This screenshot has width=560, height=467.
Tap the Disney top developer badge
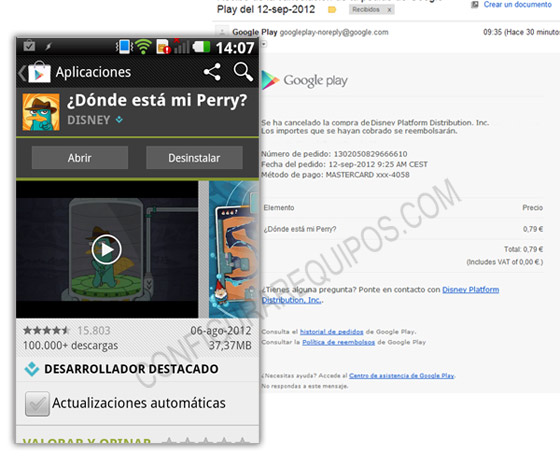[x=119, y=120]
